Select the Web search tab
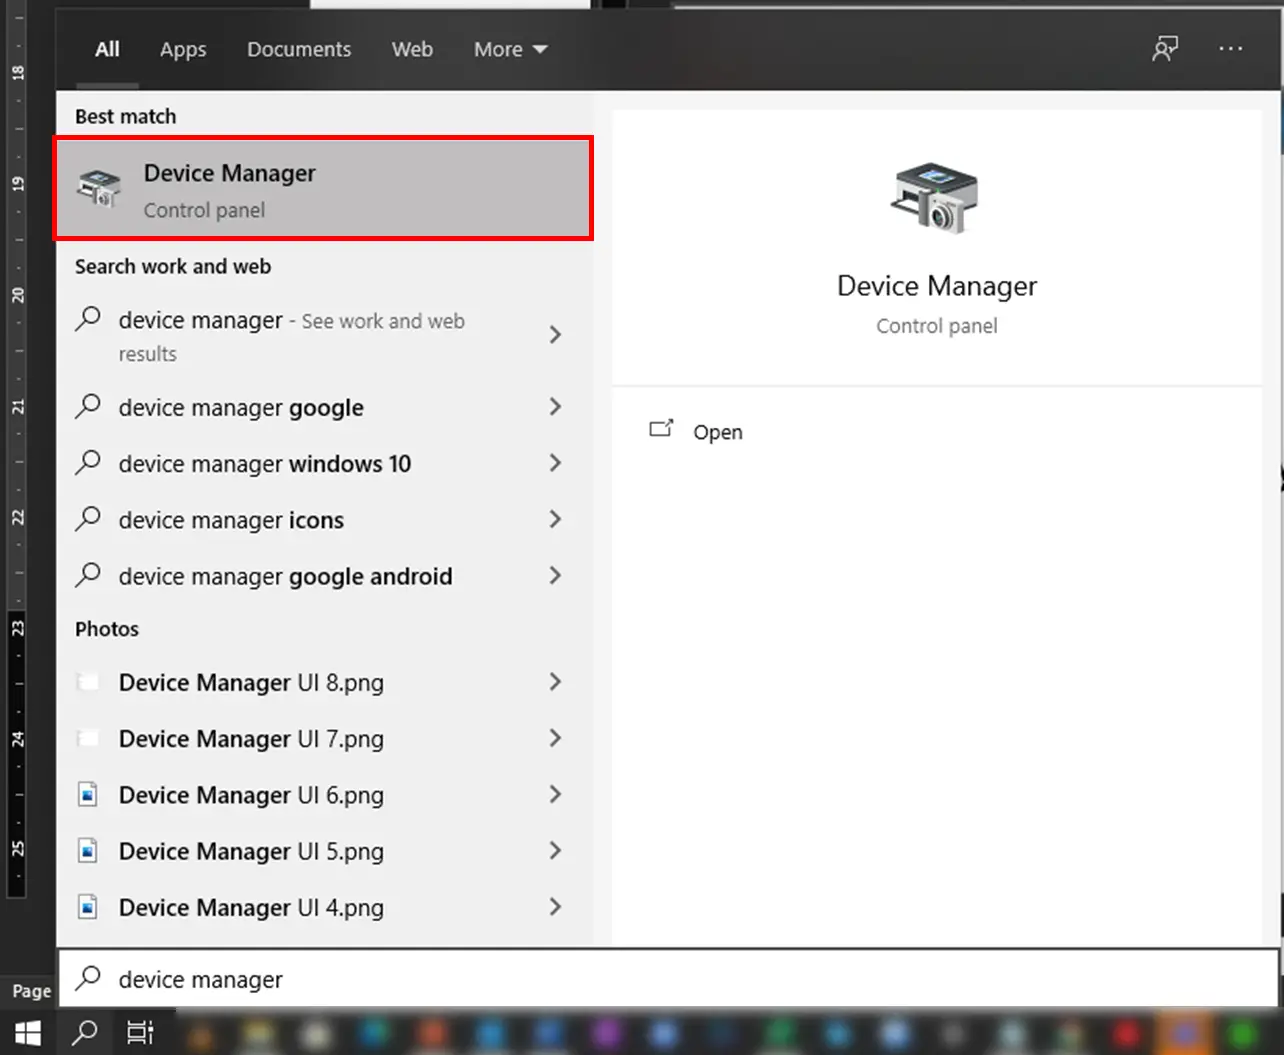Viewport: 1284px width, 1055px height. (x=412, y=49)
